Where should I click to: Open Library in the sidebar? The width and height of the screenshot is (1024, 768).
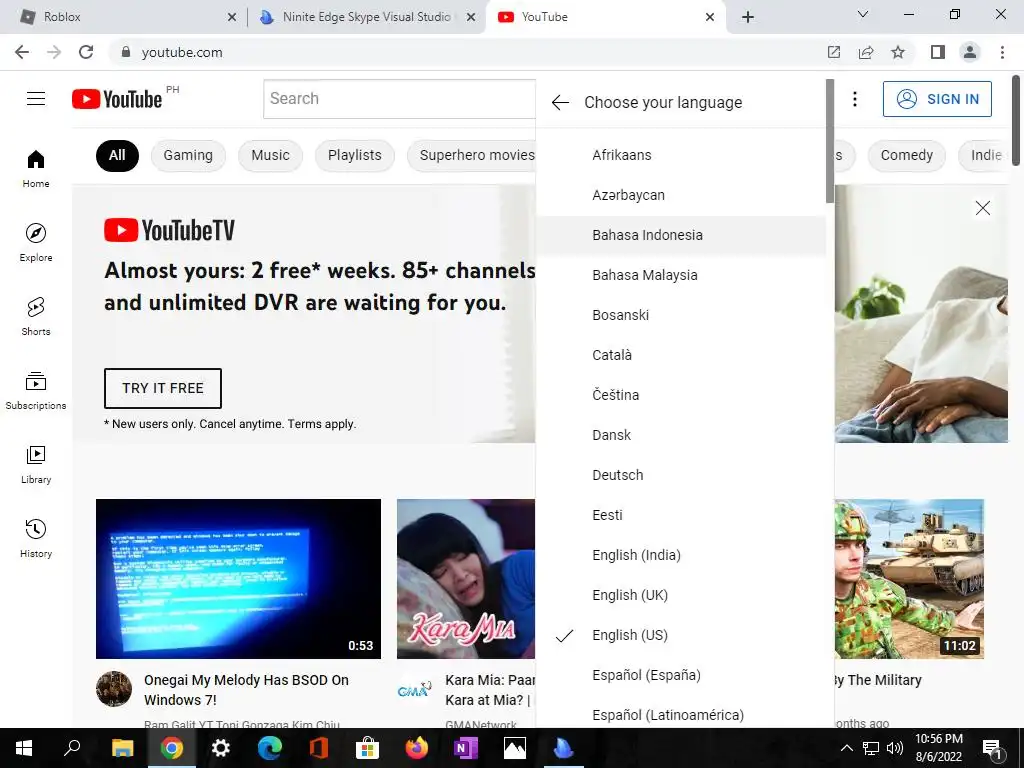36,464
